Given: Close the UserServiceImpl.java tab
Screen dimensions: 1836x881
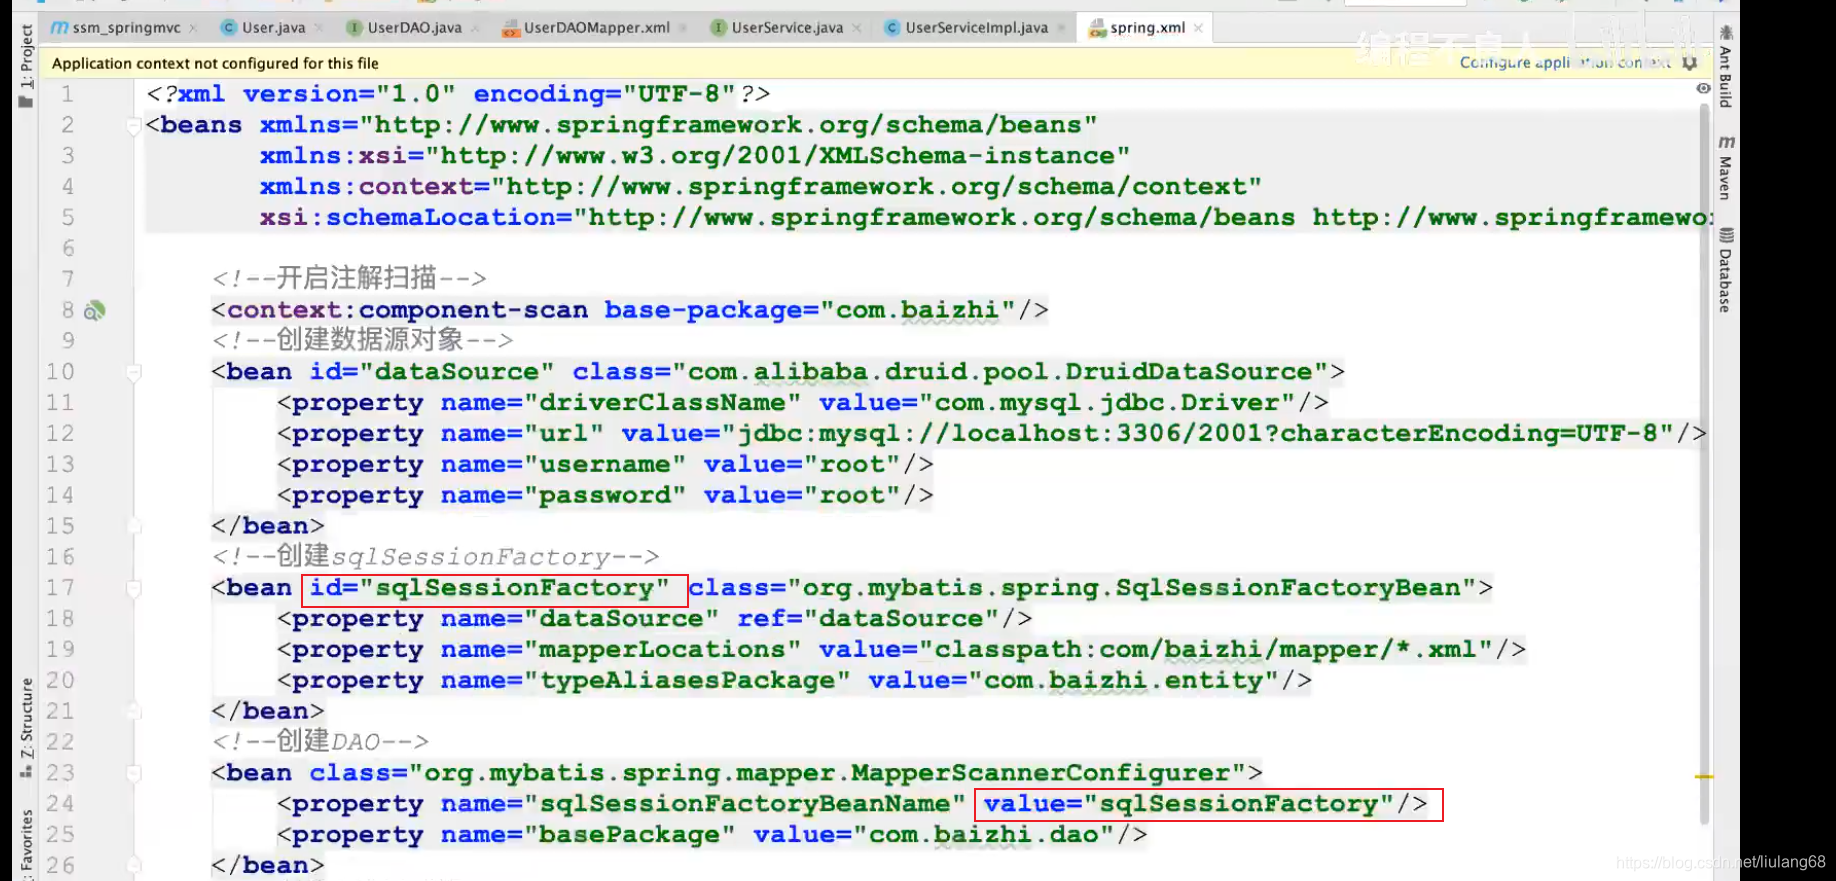Looking at the screenshot, I should (x=1061, y=28).
